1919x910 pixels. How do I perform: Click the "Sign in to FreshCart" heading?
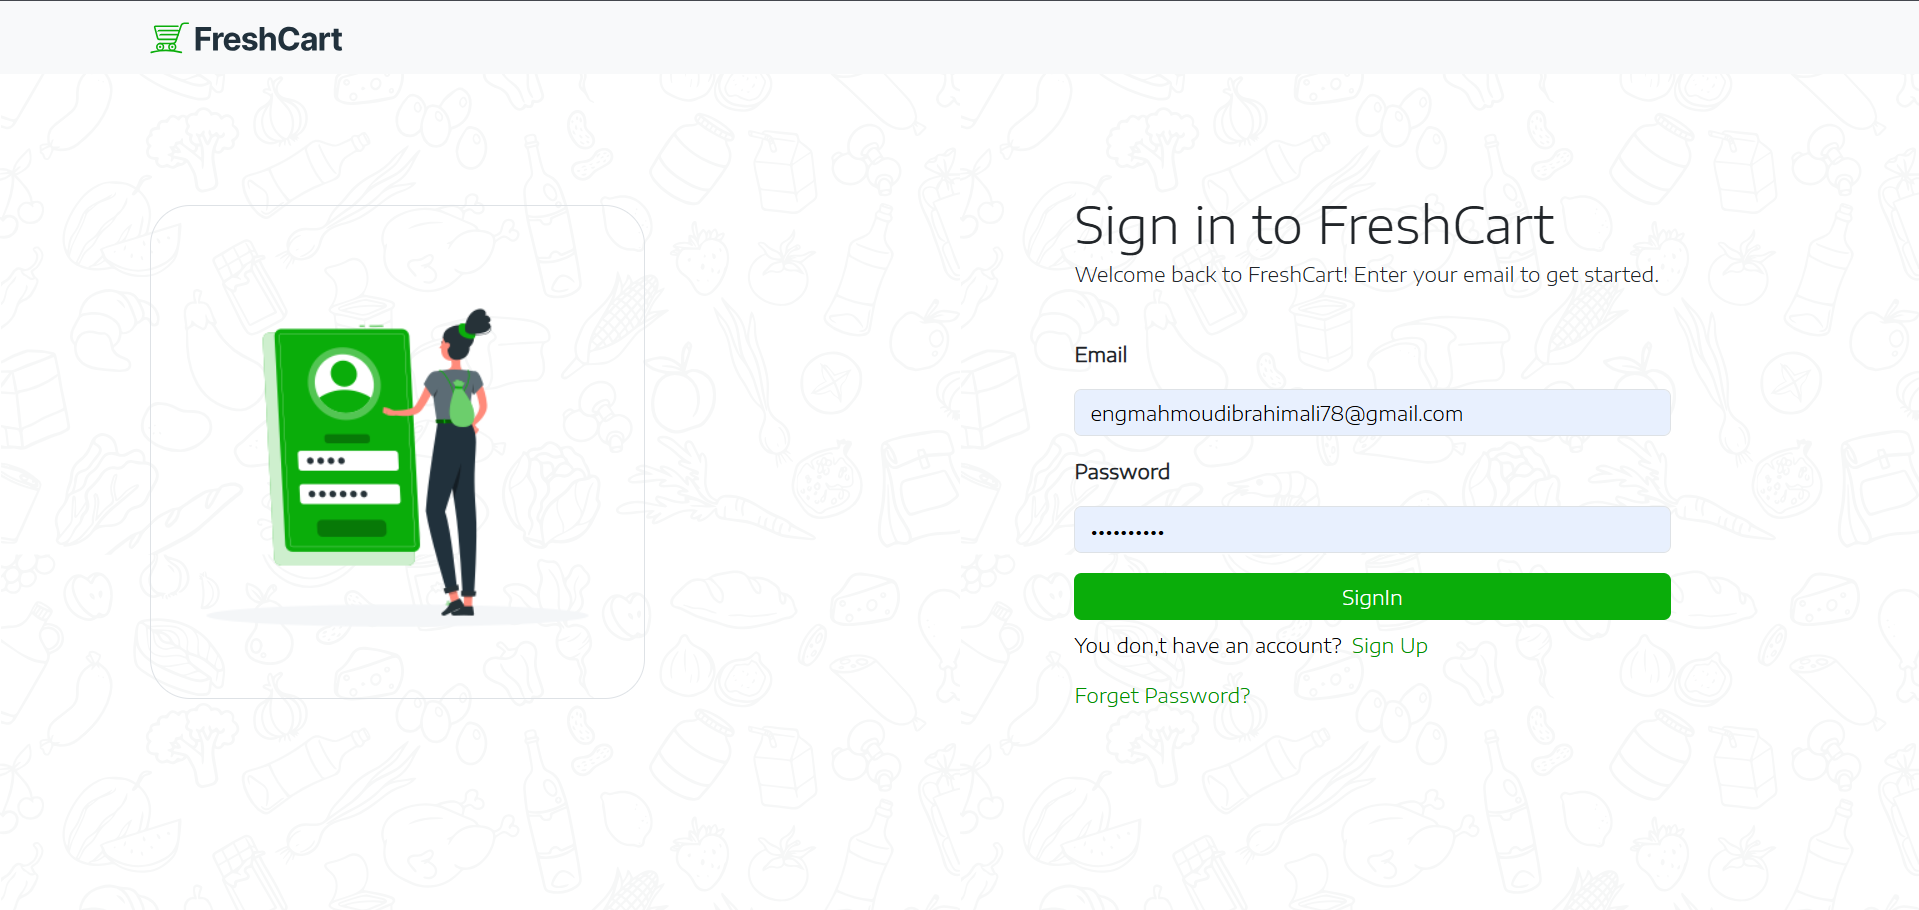(x=1313, y=226)
